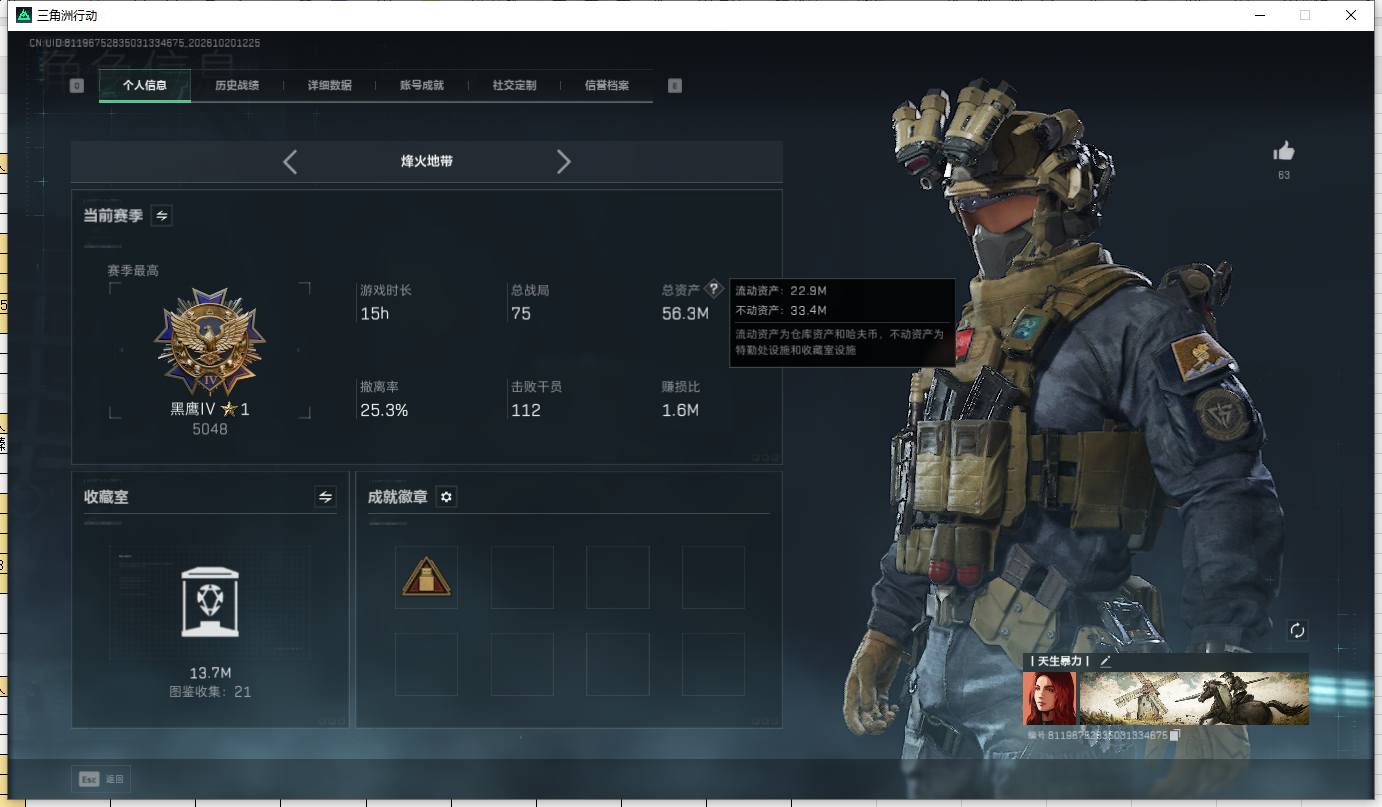Open the 黑鹰IV rank badge emblem

click(x=209, y=341)
